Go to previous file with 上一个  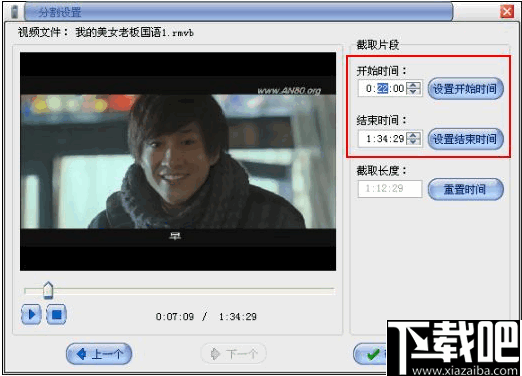[x=99, y=354]
